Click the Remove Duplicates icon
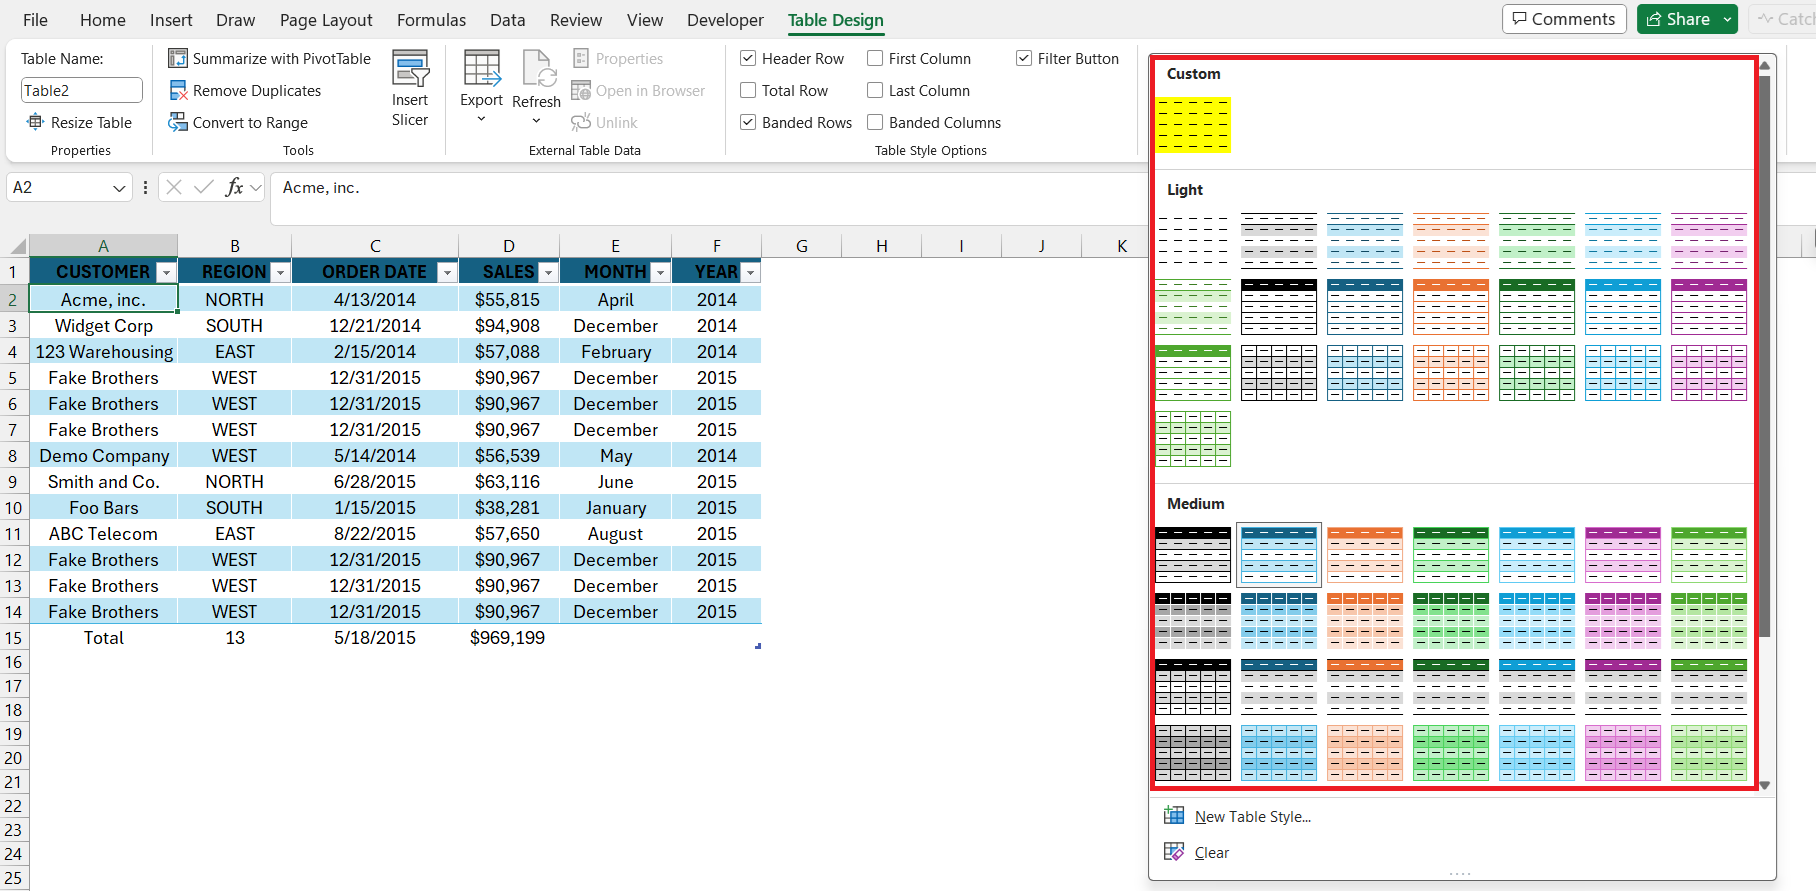Screen dimensions: 1816x891 click(178, 90)
